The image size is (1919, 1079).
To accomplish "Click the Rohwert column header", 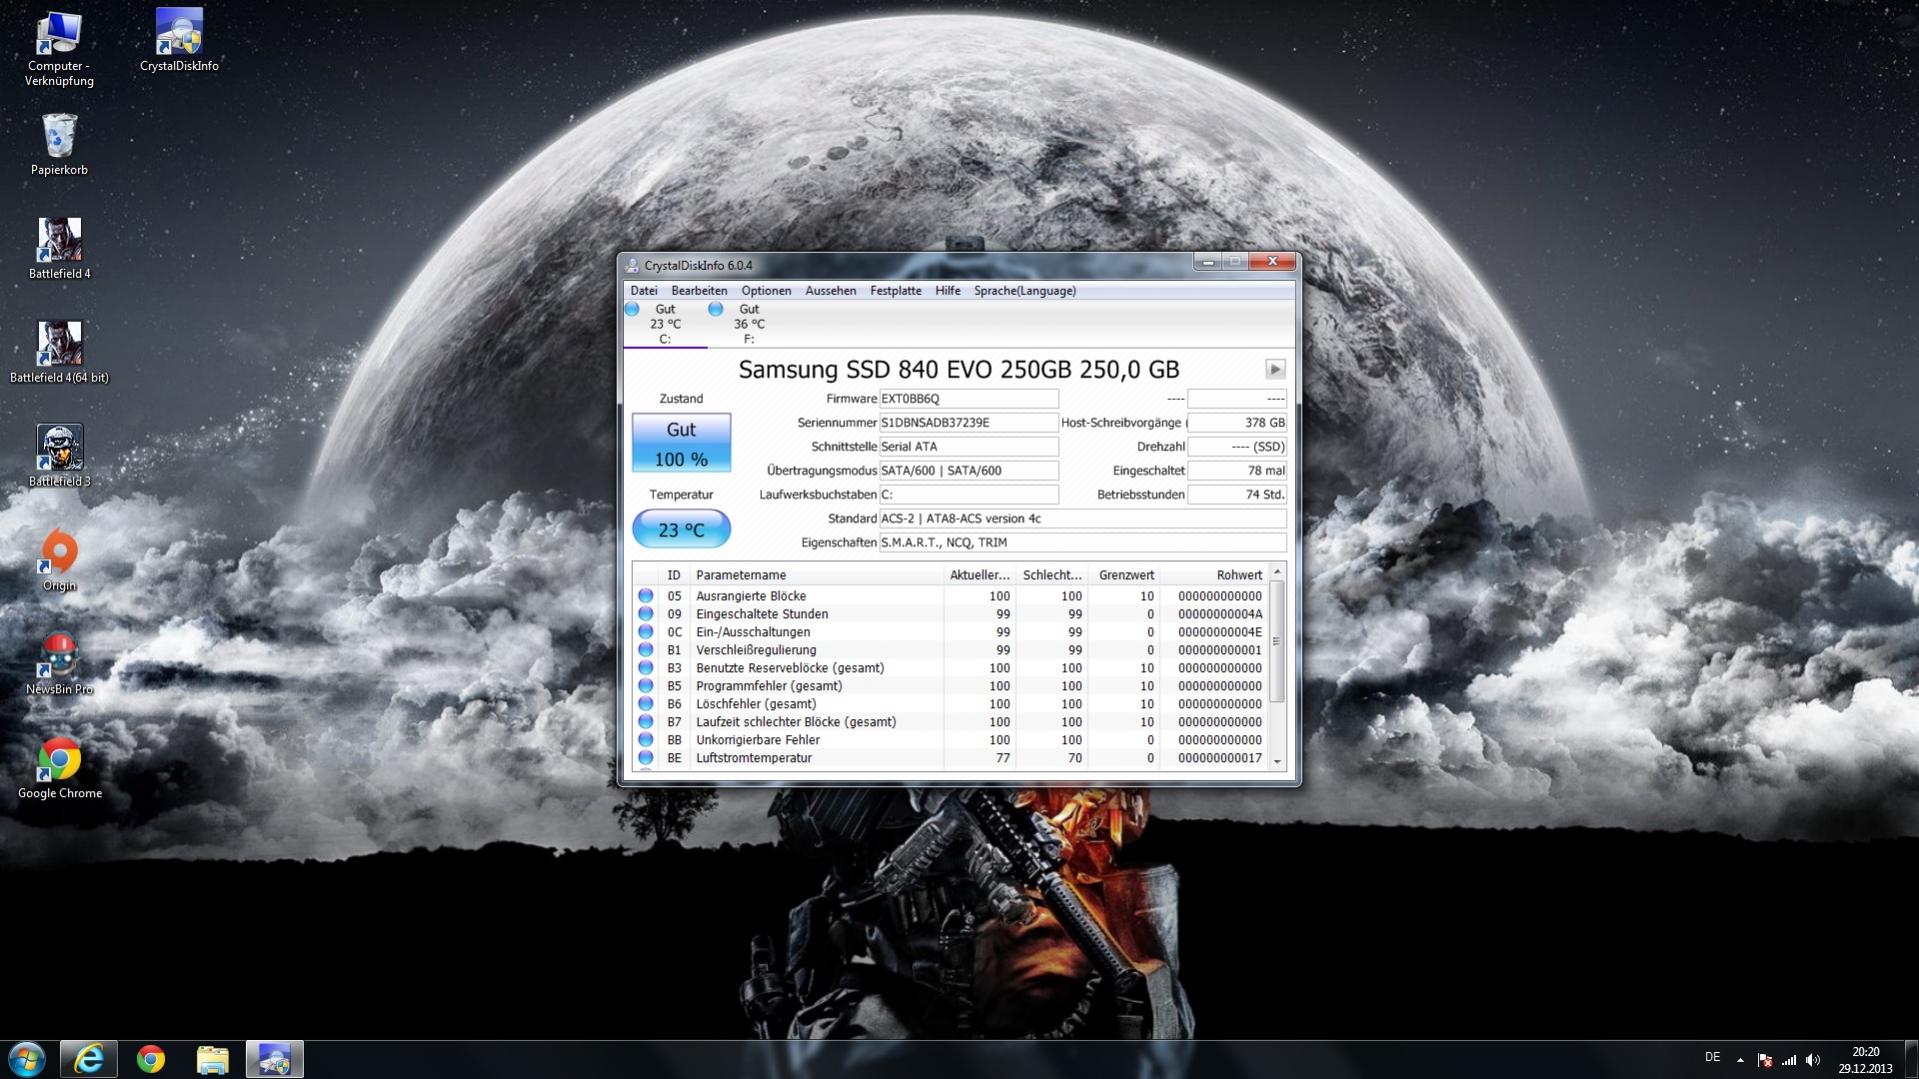I will (1213, 575).
